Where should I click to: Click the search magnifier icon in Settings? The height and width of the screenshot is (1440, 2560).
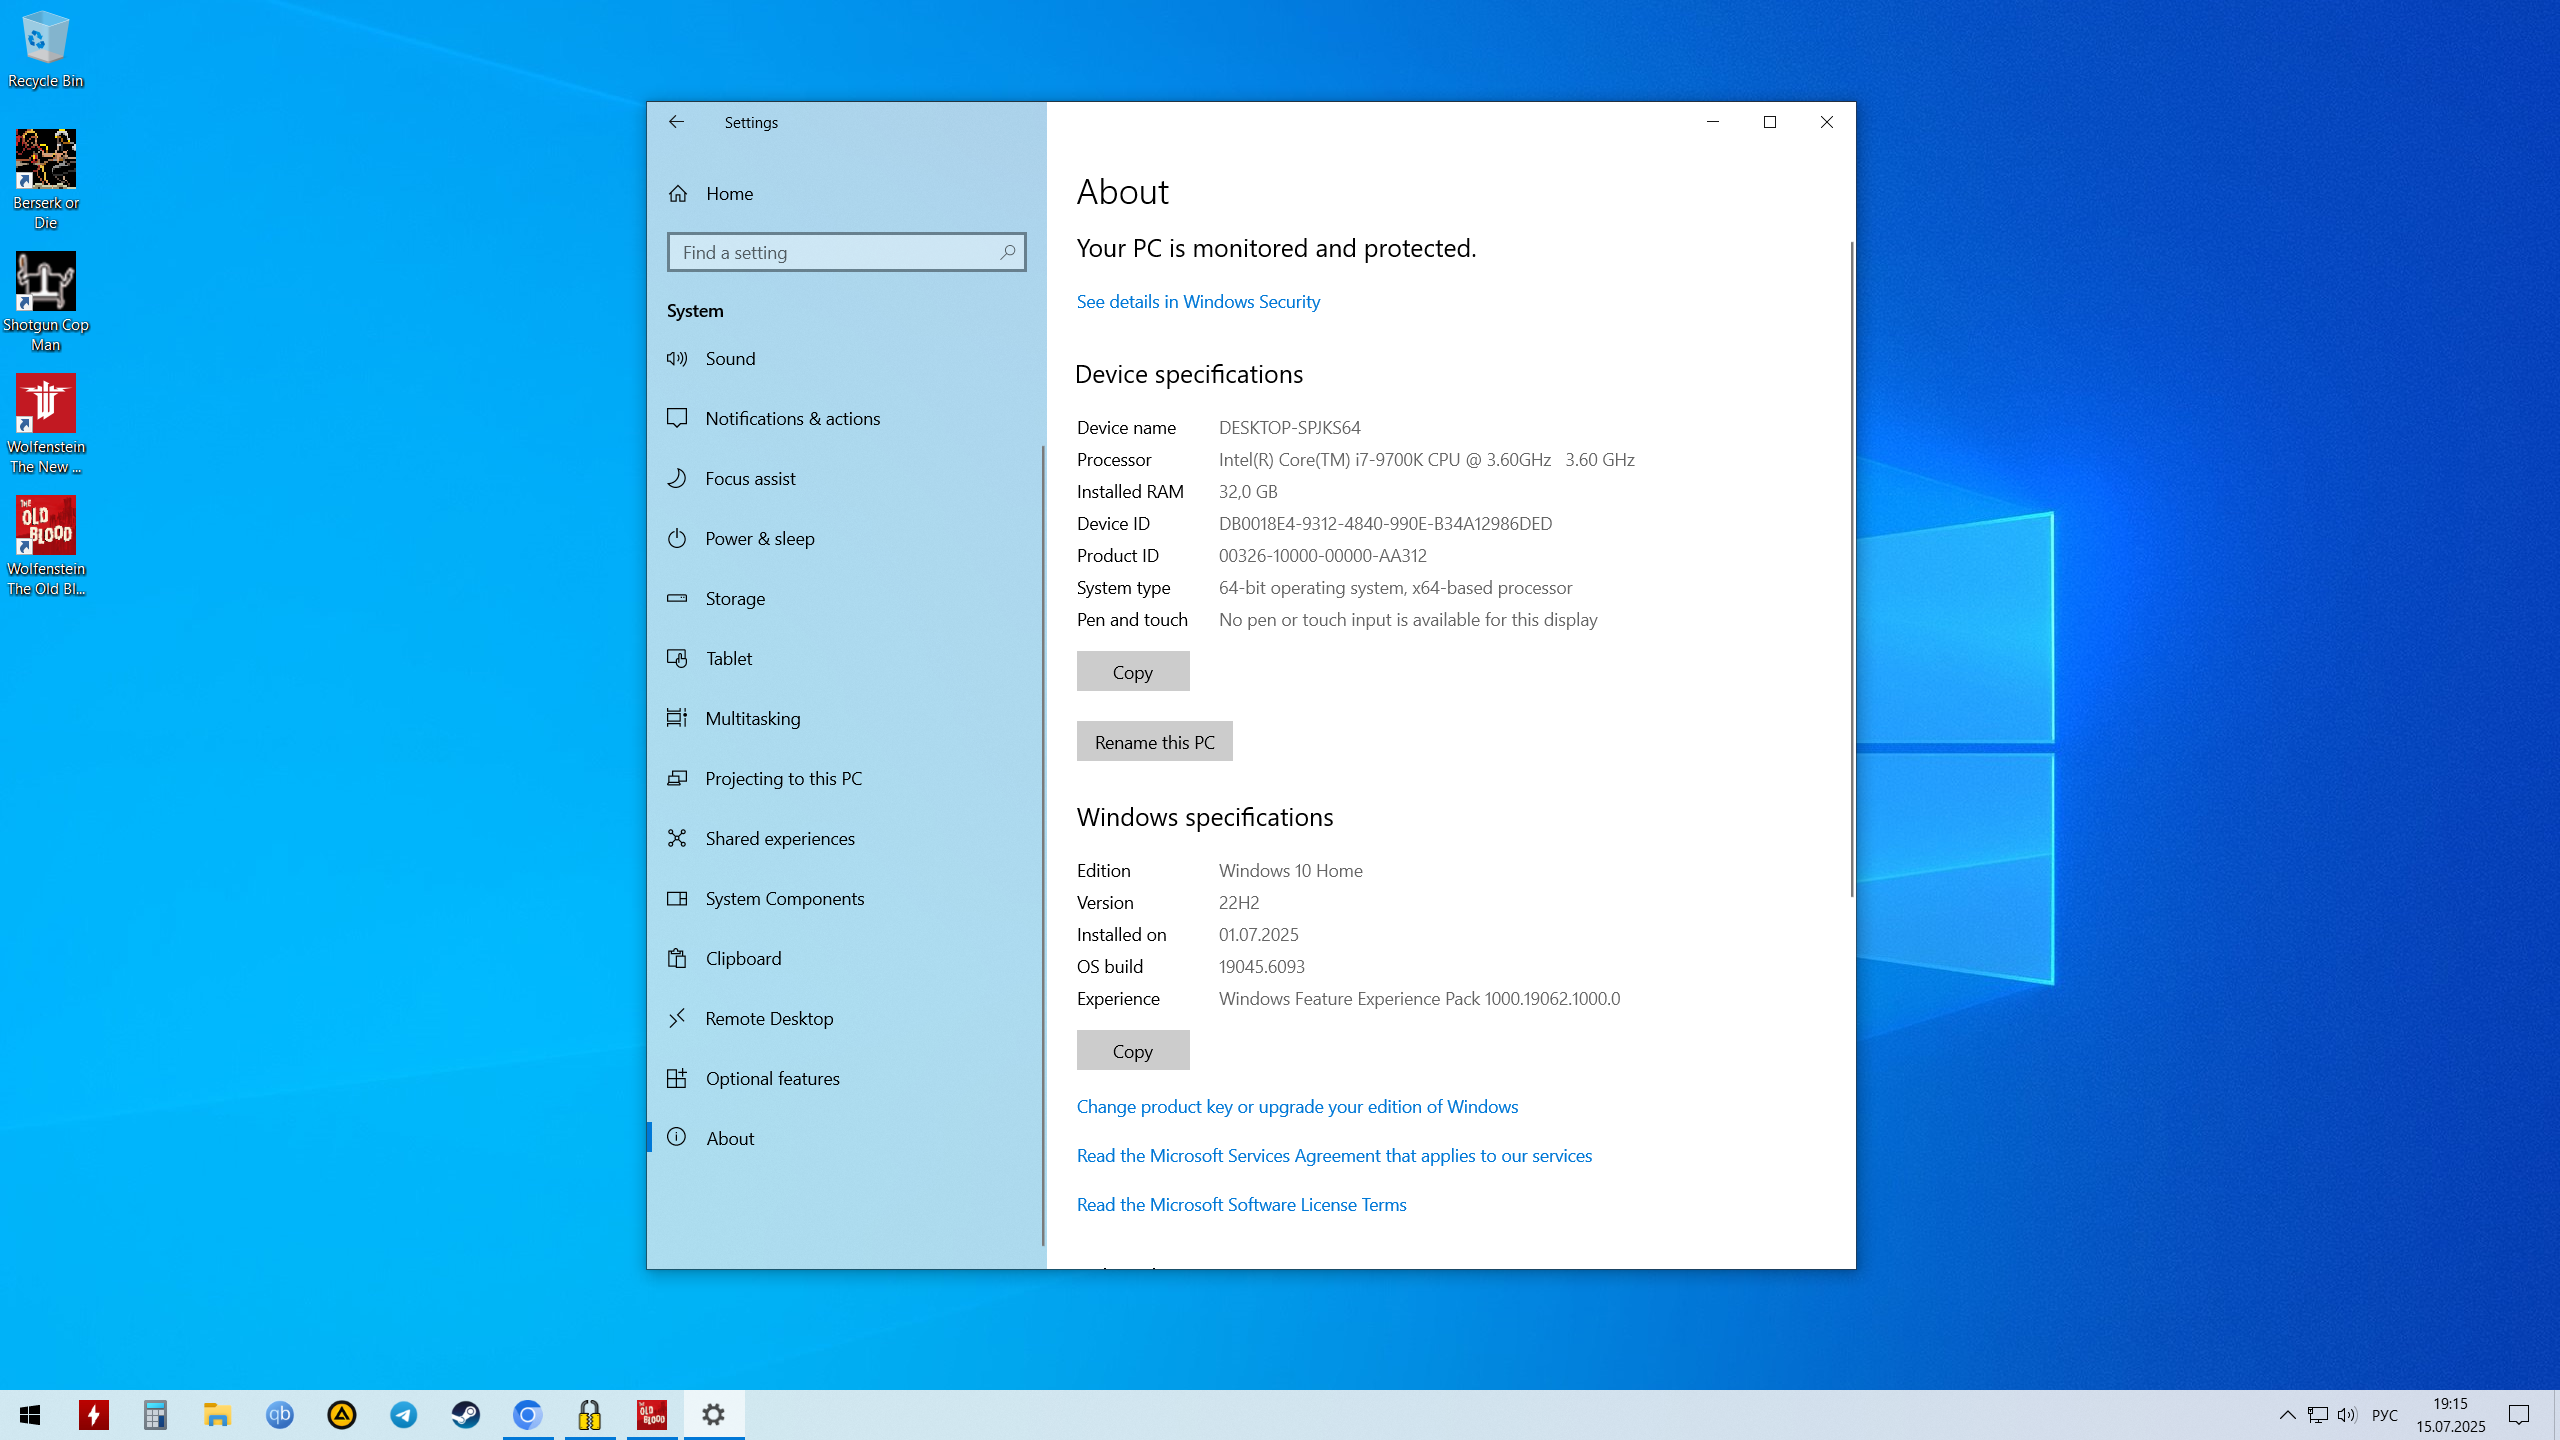point(1007,252)
